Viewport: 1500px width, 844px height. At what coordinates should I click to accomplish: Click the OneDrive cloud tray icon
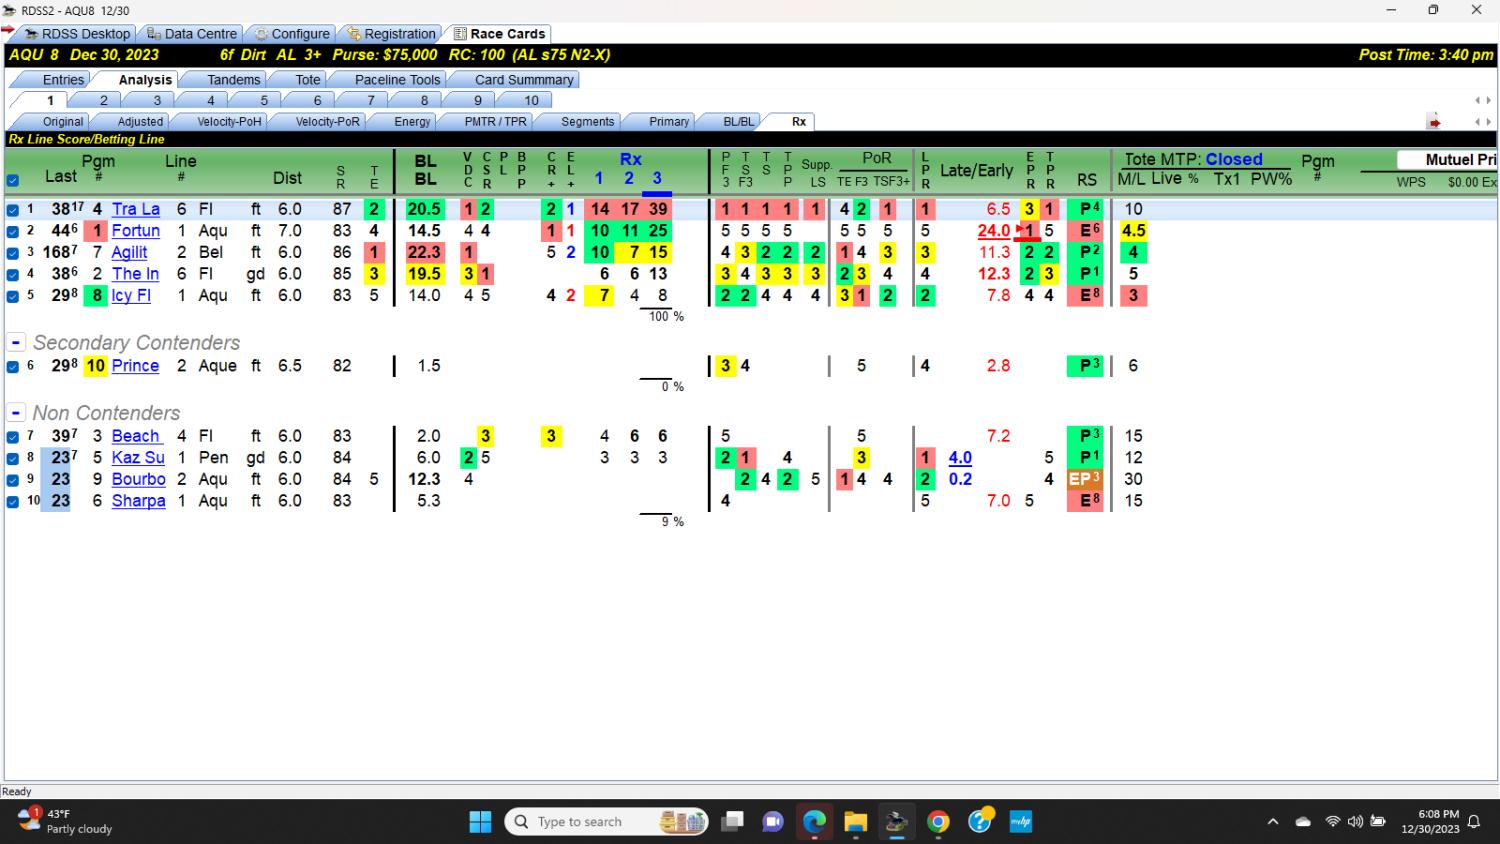(x=1303, y=822)
